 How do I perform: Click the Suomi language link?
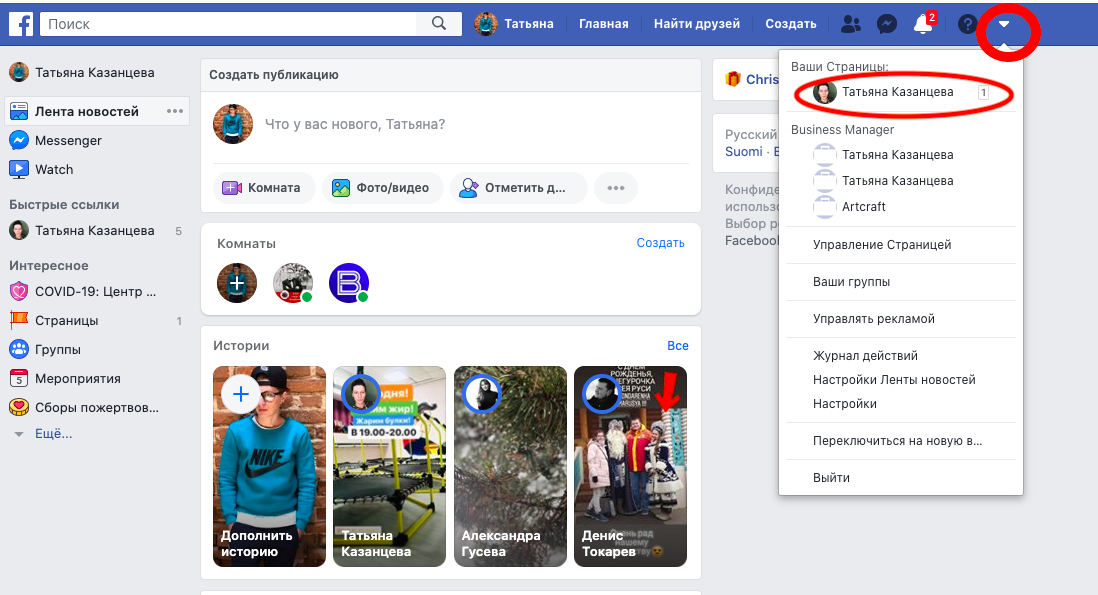744,152
